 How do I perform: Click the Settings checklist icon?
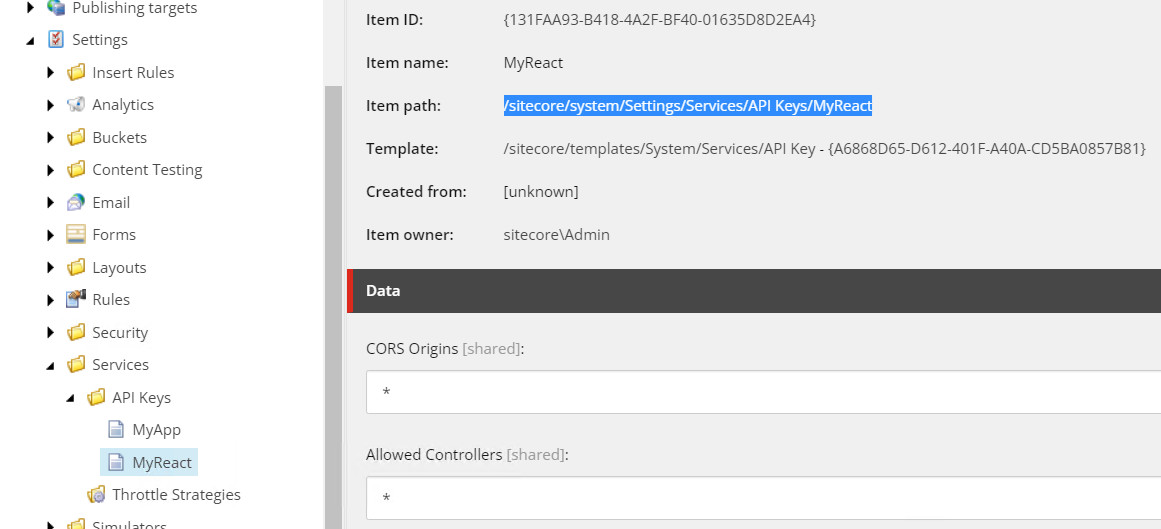56,39
